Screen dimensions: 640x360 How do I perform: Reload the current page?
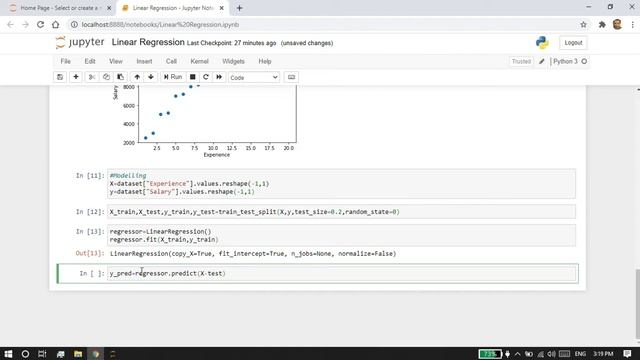click(40, 24)
